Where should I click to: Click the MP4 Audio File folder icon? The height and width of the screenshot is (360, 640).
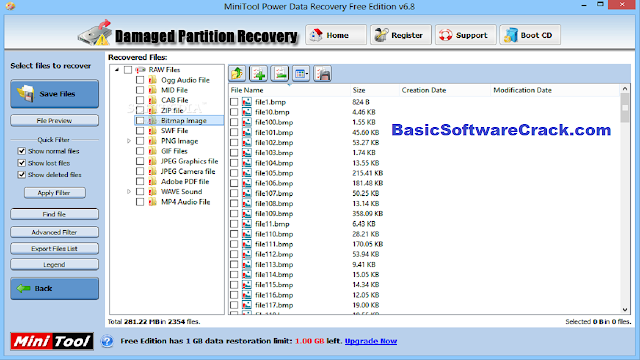[x=153, y=202]
